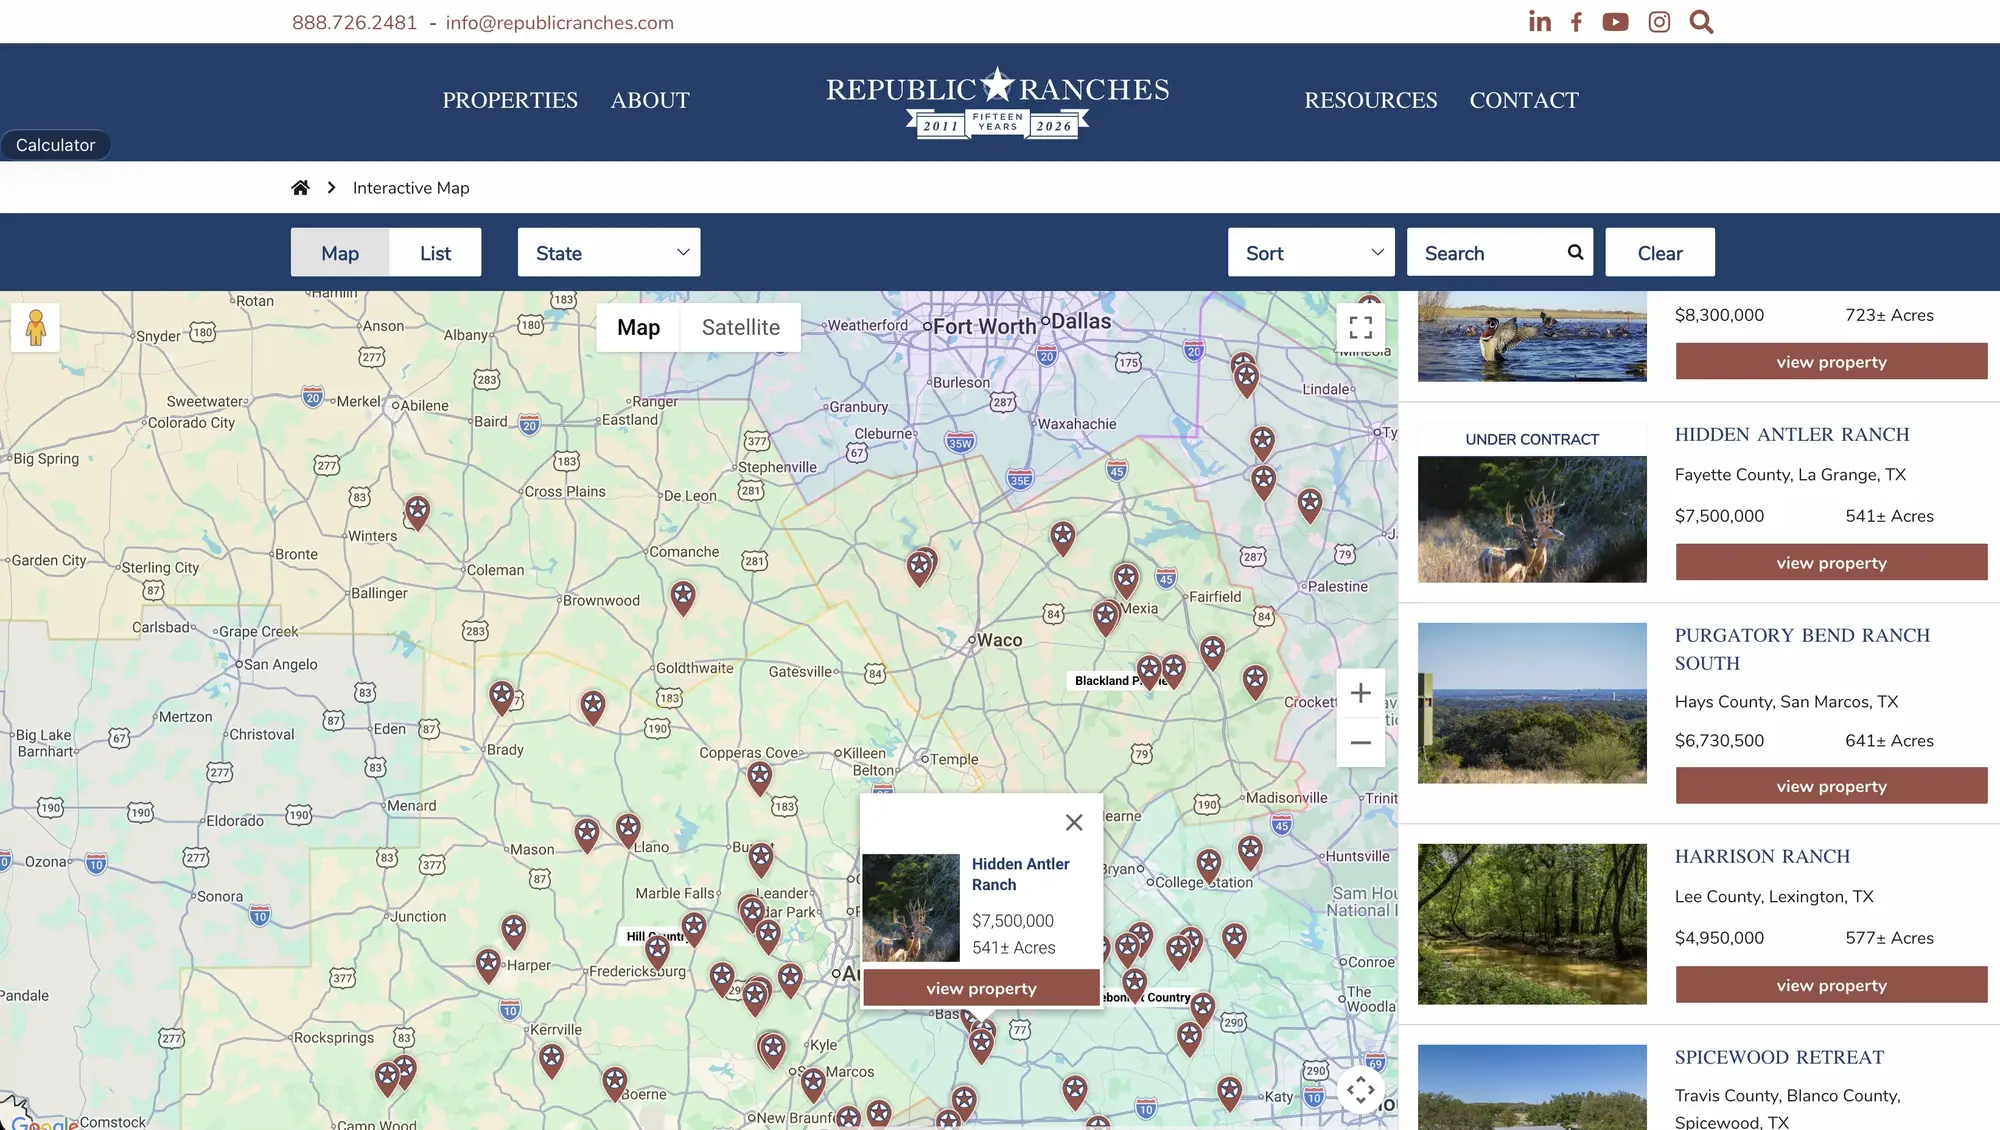Click the property marker near Brownwood
The image size is (2000, 1130).
683,598
